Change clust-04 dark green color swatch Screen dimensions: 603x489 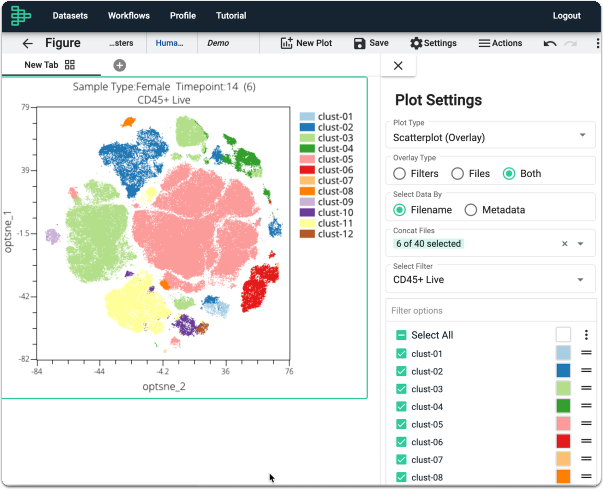click(x=563, y=406)
